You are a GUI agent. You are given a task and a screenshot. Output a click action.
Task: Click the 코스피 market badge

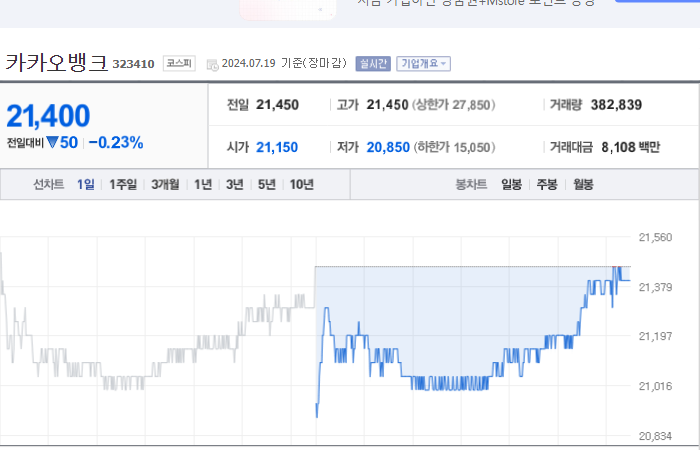[x=179, y=63]
